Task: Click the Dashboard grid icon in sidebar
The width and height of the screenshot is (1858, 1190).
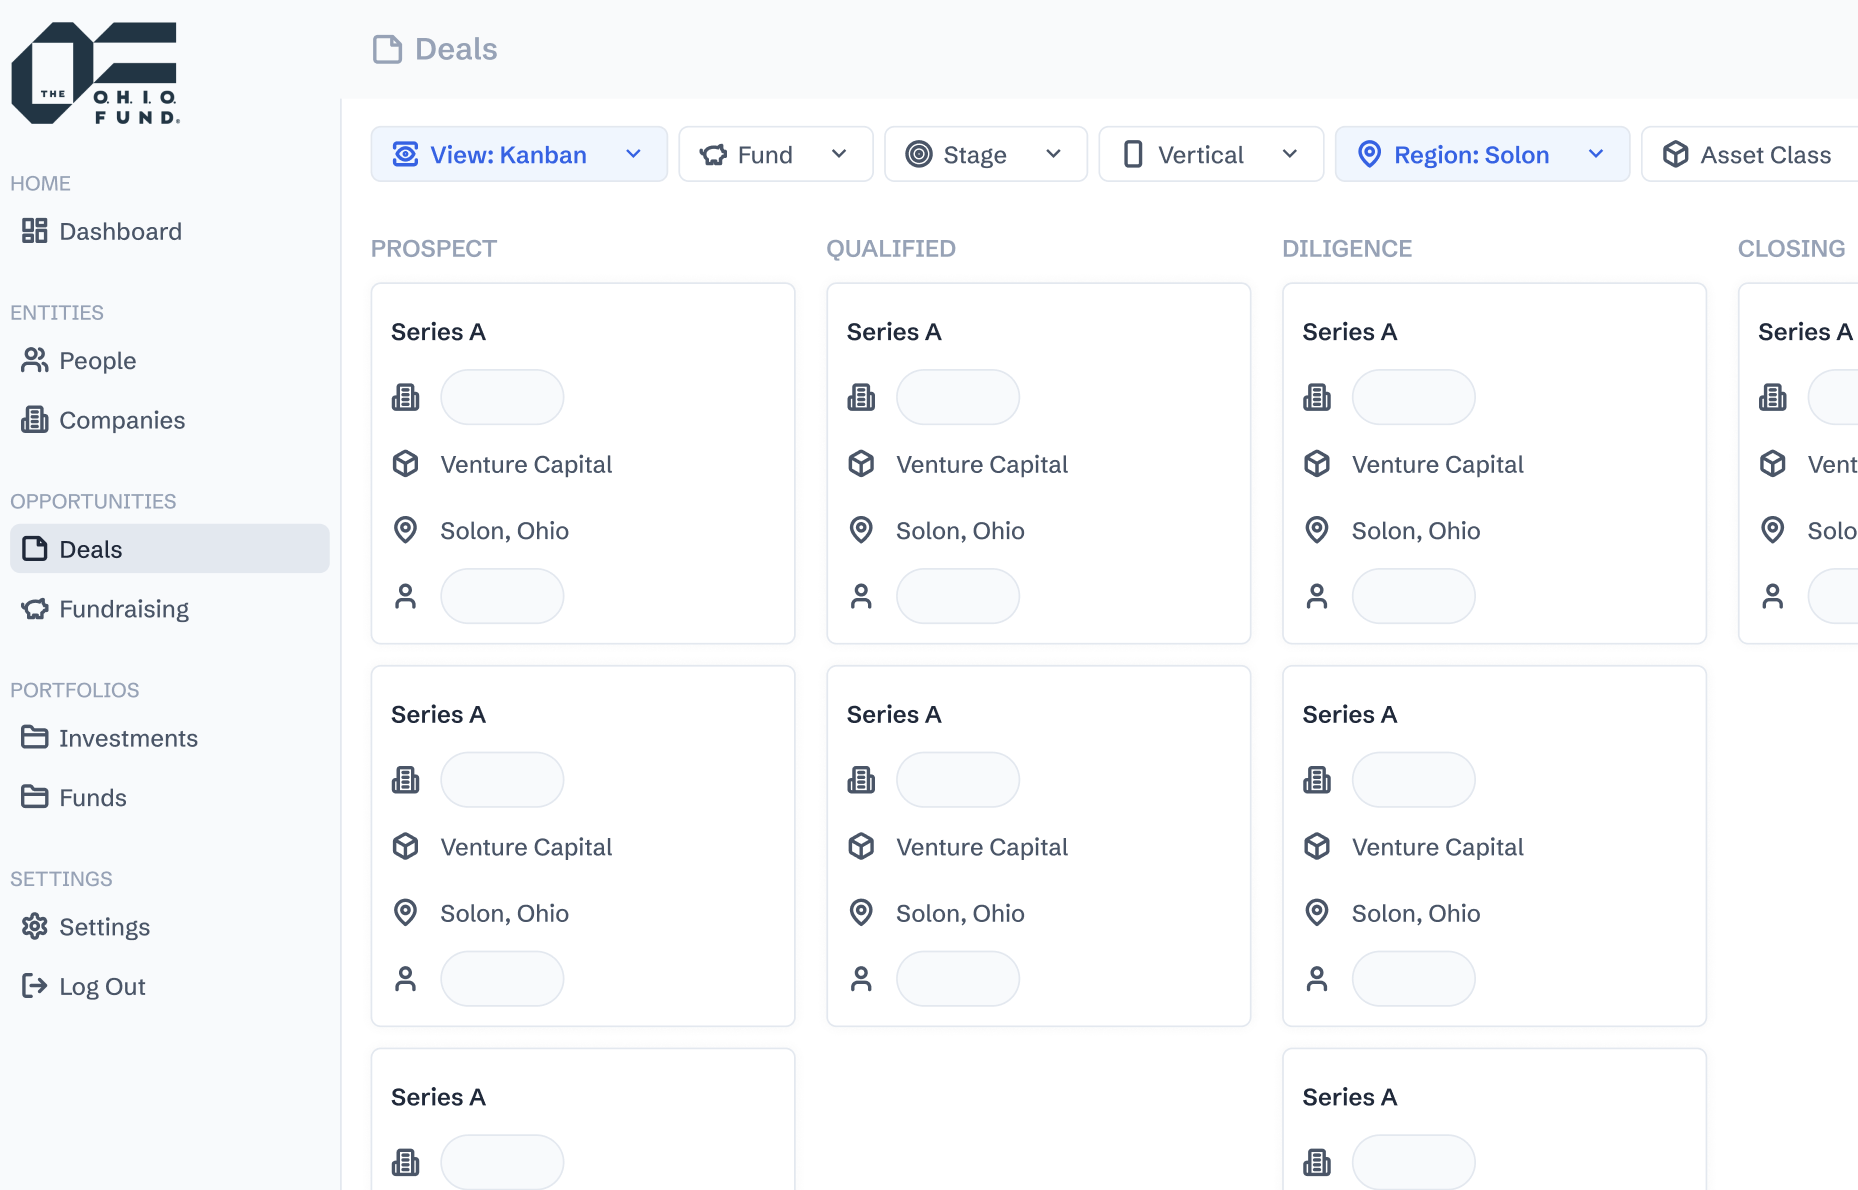Action: tap(34, 231)
